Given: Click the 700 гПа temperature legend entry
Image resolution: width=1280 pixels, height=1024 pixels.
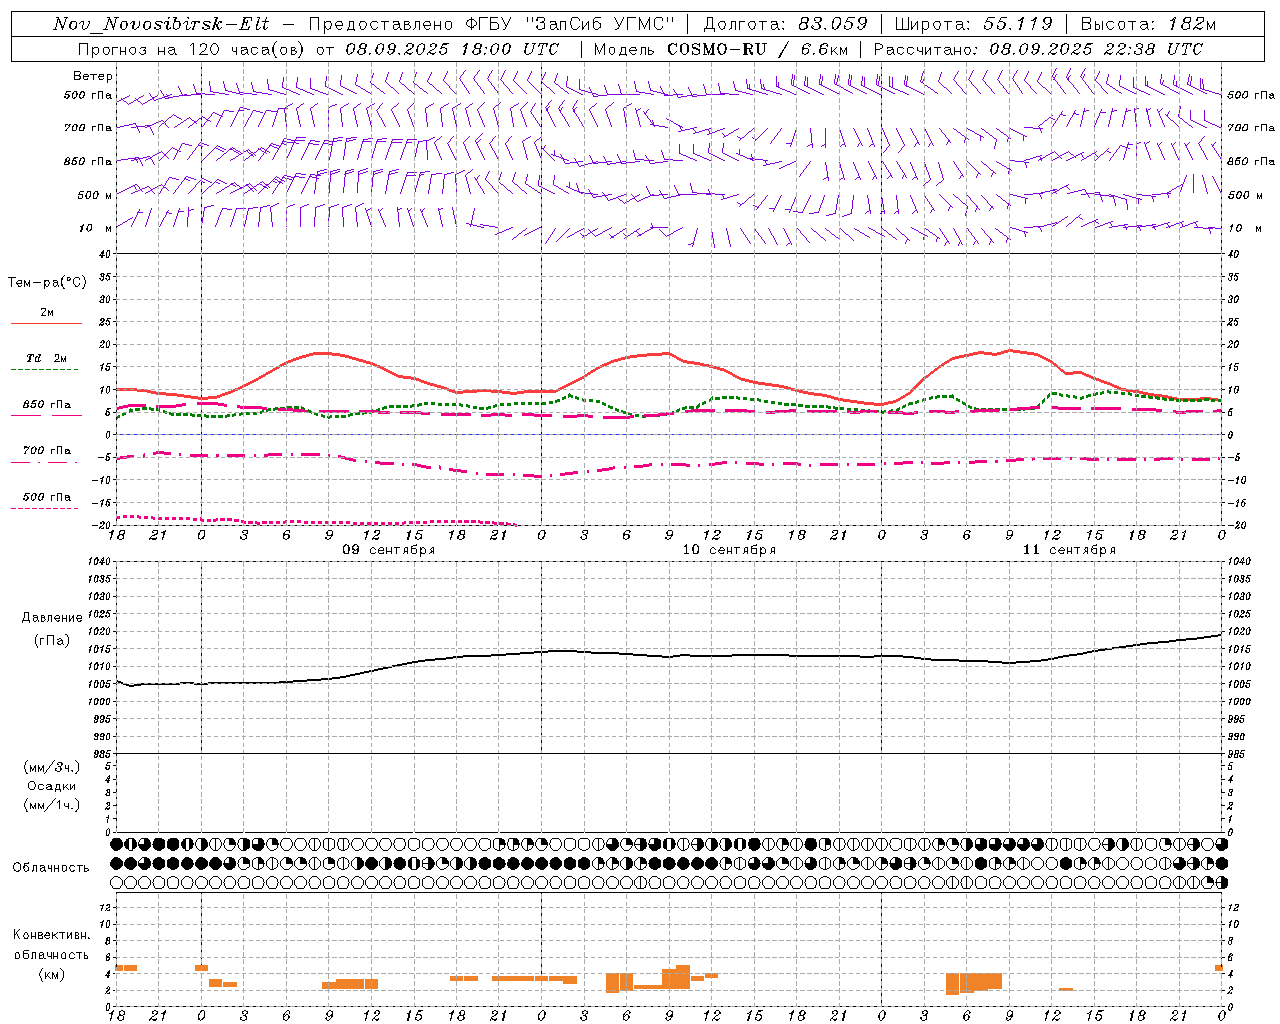Looking at the screenshot, I should tap(47, 450).
